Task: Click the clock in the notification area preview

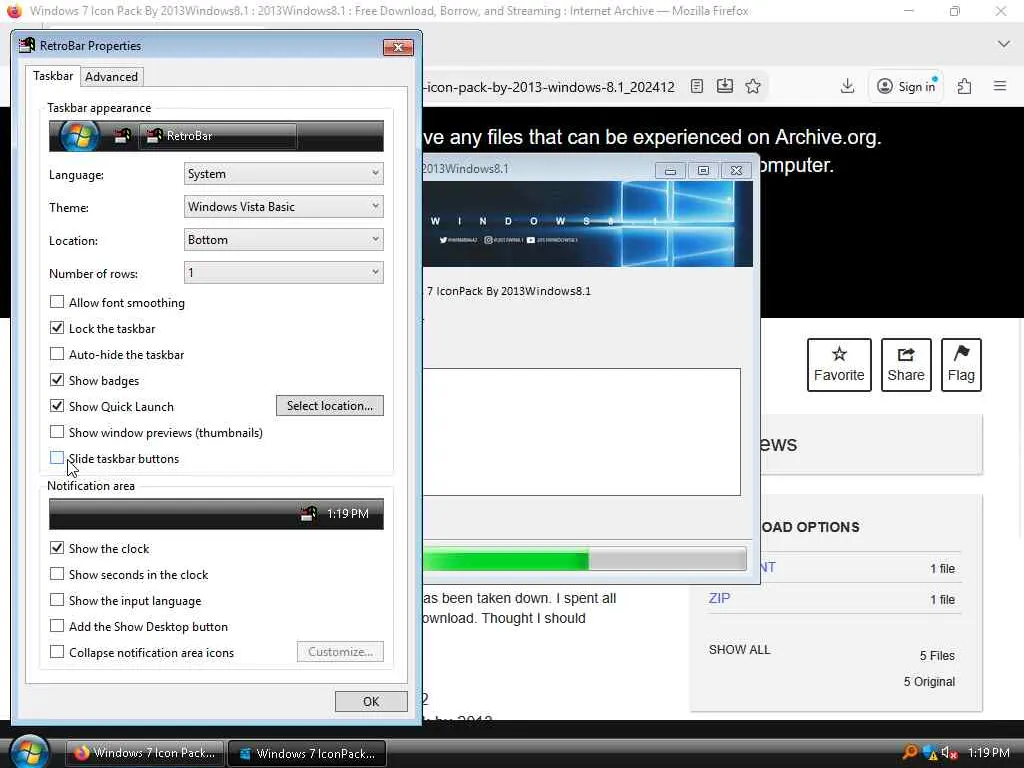Action: [x=348, y=514]
